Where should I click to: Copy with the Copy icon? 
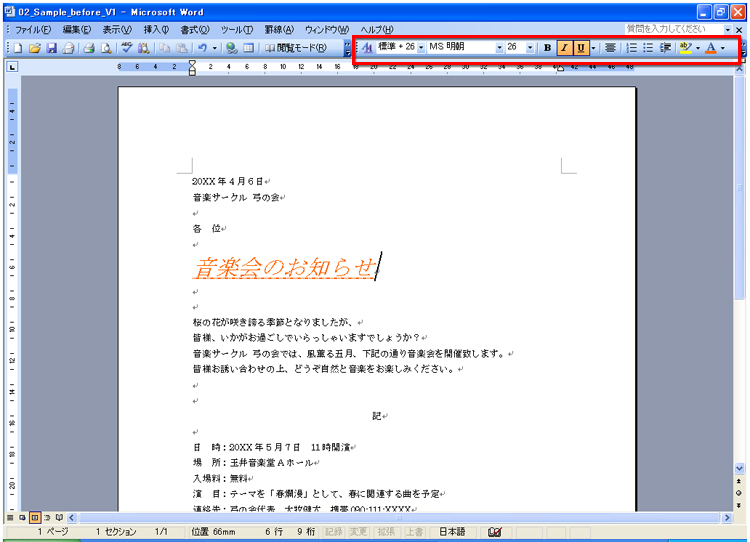pos(165,48)
